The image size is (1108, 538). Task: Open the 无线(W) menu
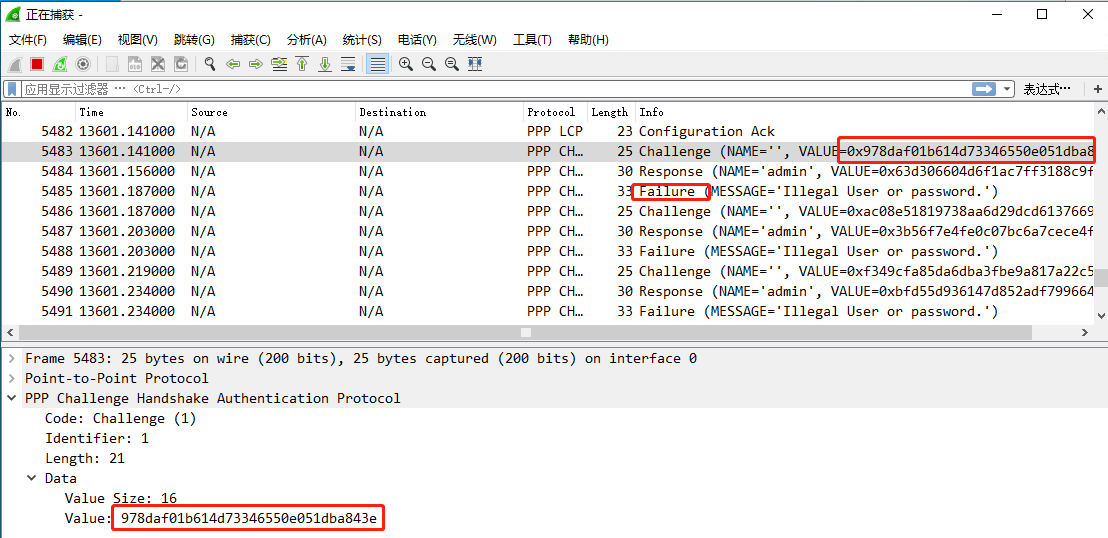[x=475, y=40]
